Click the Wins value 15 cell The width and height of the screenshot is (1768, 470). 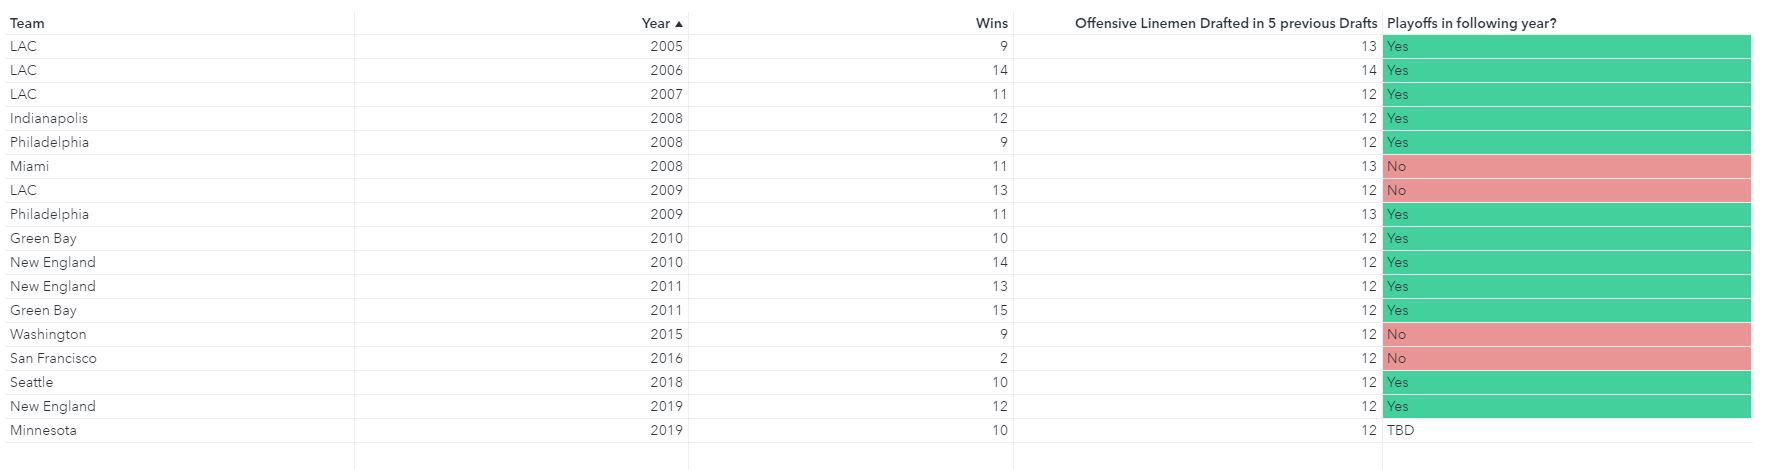pyautogui.click(x=1000, y=310)
